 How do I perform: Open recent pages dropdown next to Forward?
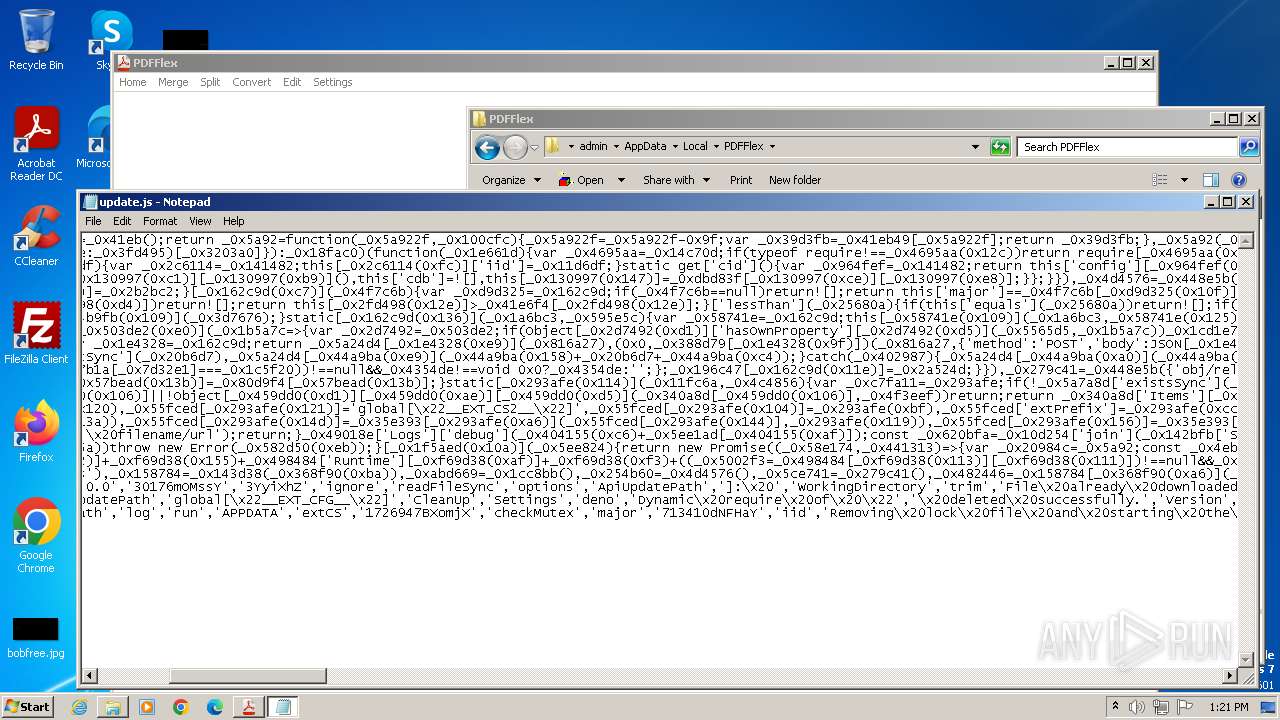(x=535, y=147)
